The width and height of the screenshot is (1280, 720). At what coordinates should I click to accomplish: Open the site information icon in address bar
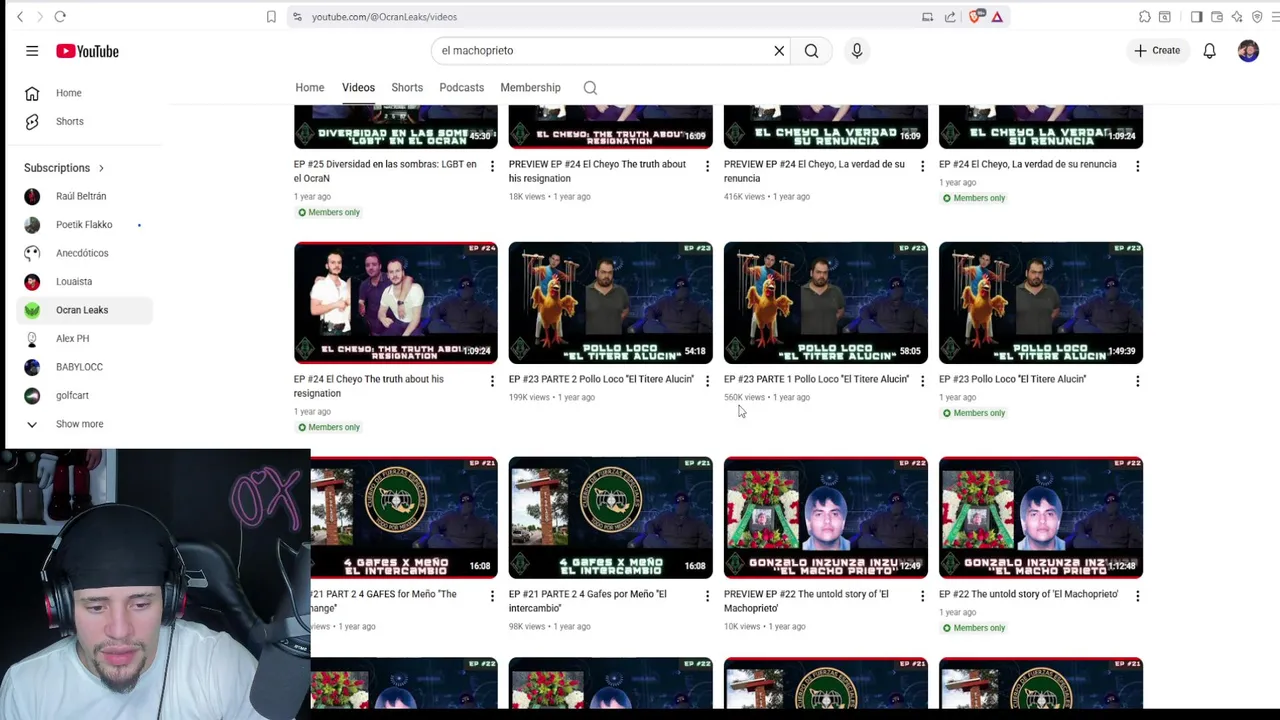(x=297, y=17)
